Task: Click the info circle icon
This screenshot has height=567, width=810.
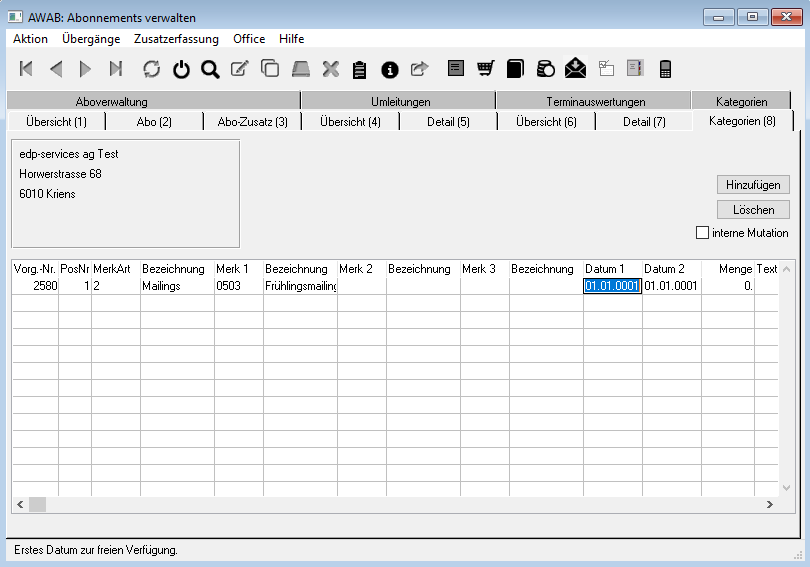Action: [x=390, y=69]
